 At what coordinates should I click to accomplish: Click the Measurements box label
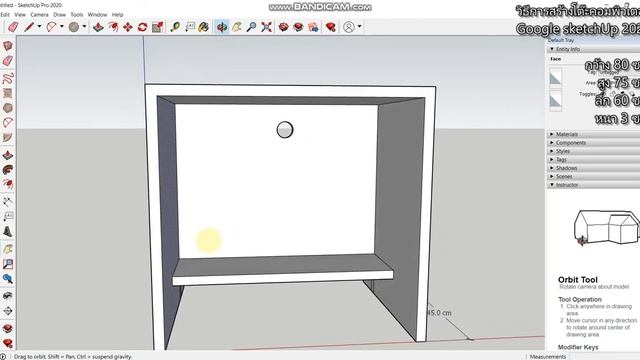(548, 356)
